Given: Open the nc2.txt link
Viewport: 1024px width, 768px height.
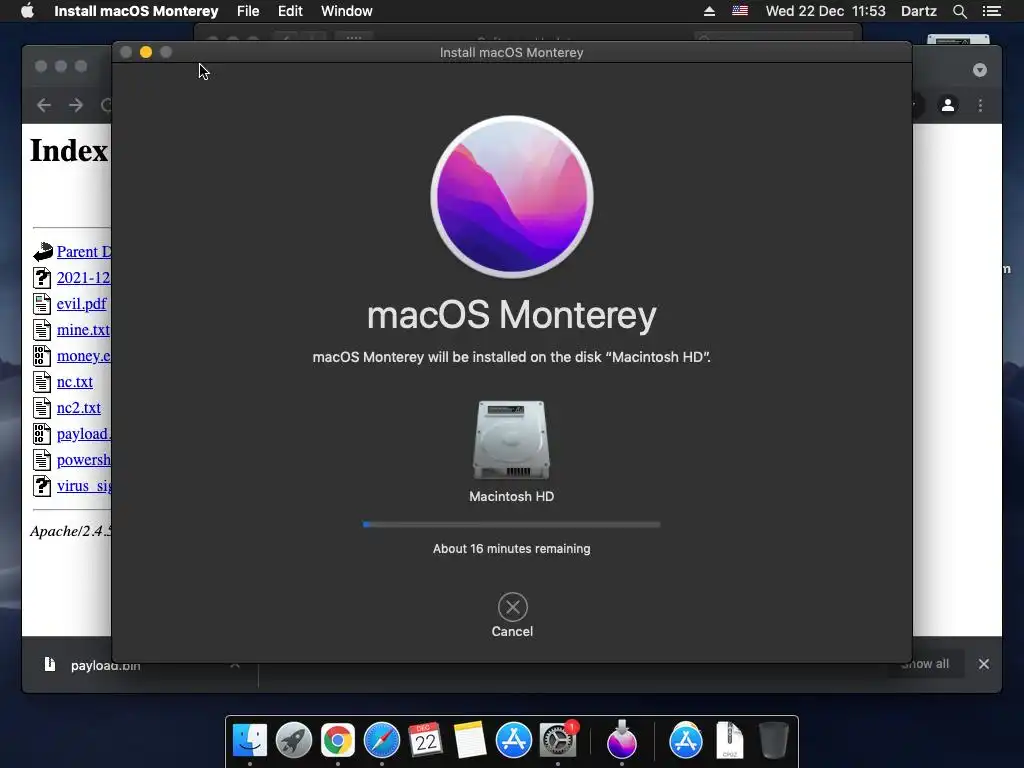Looking at the screenshot, I should click(78, 408).
